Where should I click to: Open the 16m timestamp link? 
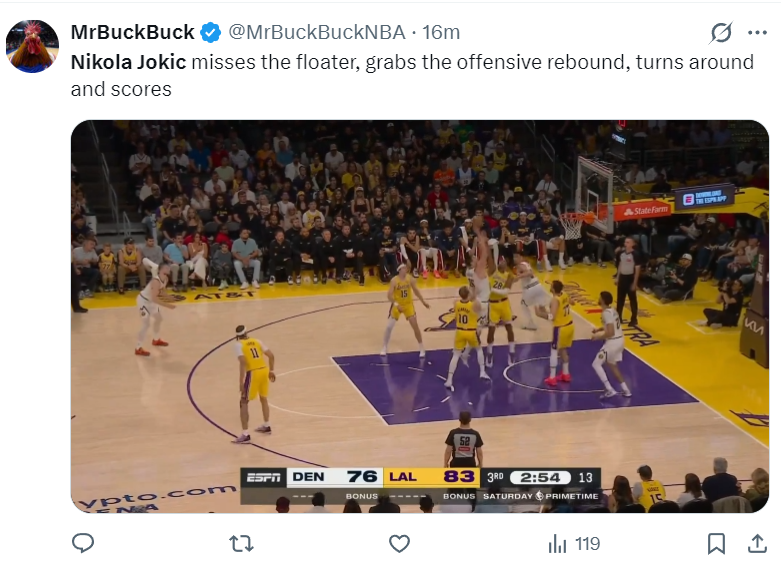[441, 33]
